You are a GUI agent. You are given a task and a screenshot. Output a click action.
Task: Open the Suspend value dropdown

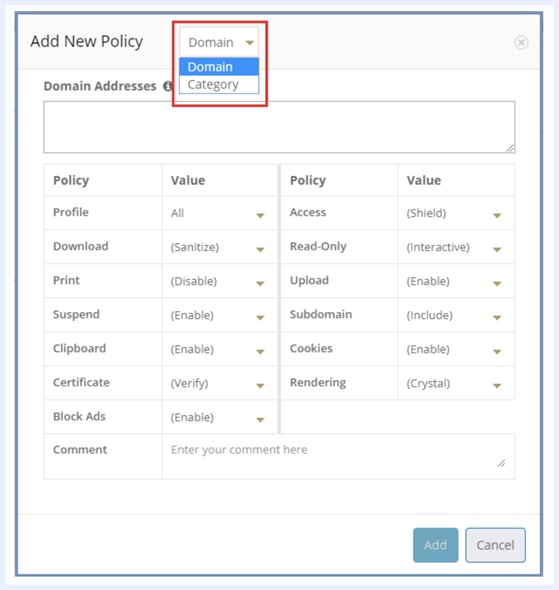(218, 315)
